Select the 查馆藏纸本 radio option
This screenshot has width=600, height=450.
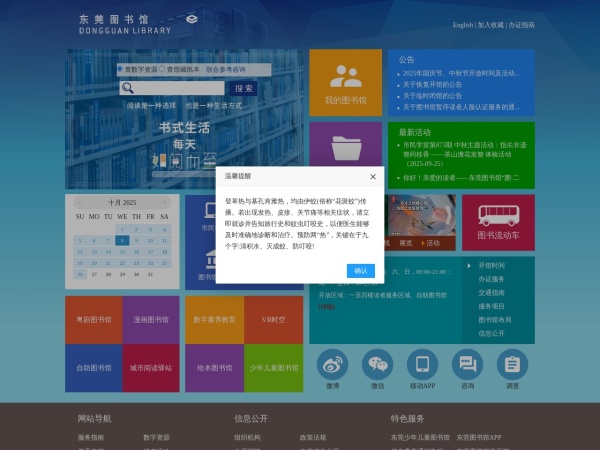tap(162, 69)
